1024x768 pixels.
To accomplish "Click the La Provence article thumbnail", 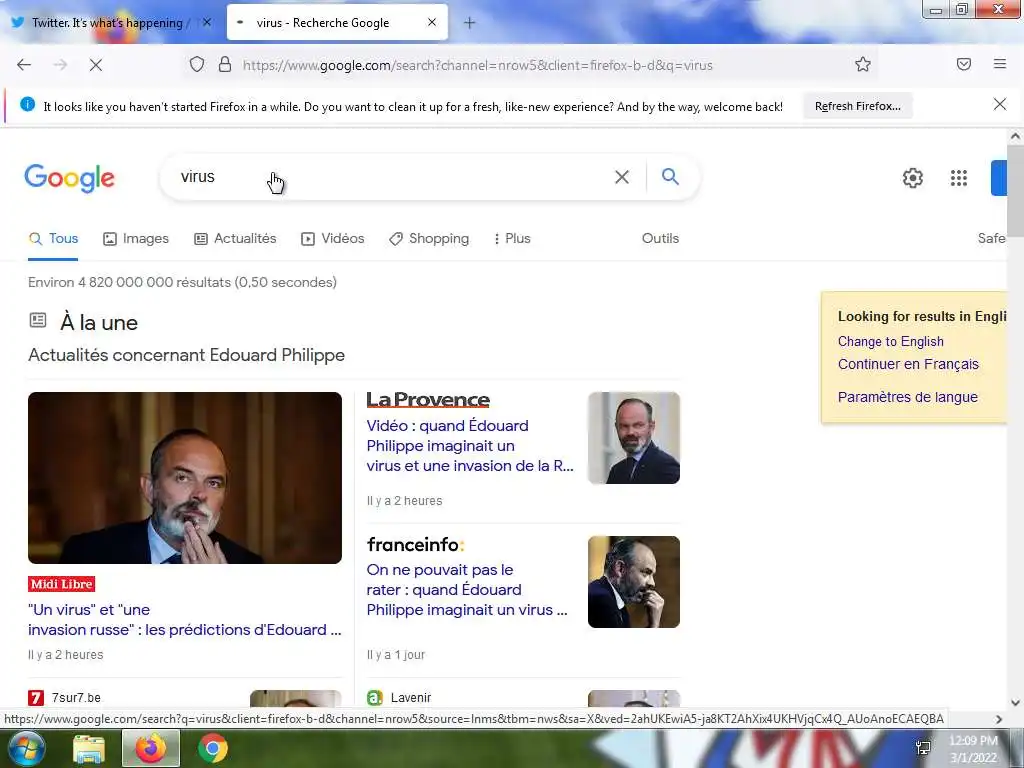I will click(633, 438).
